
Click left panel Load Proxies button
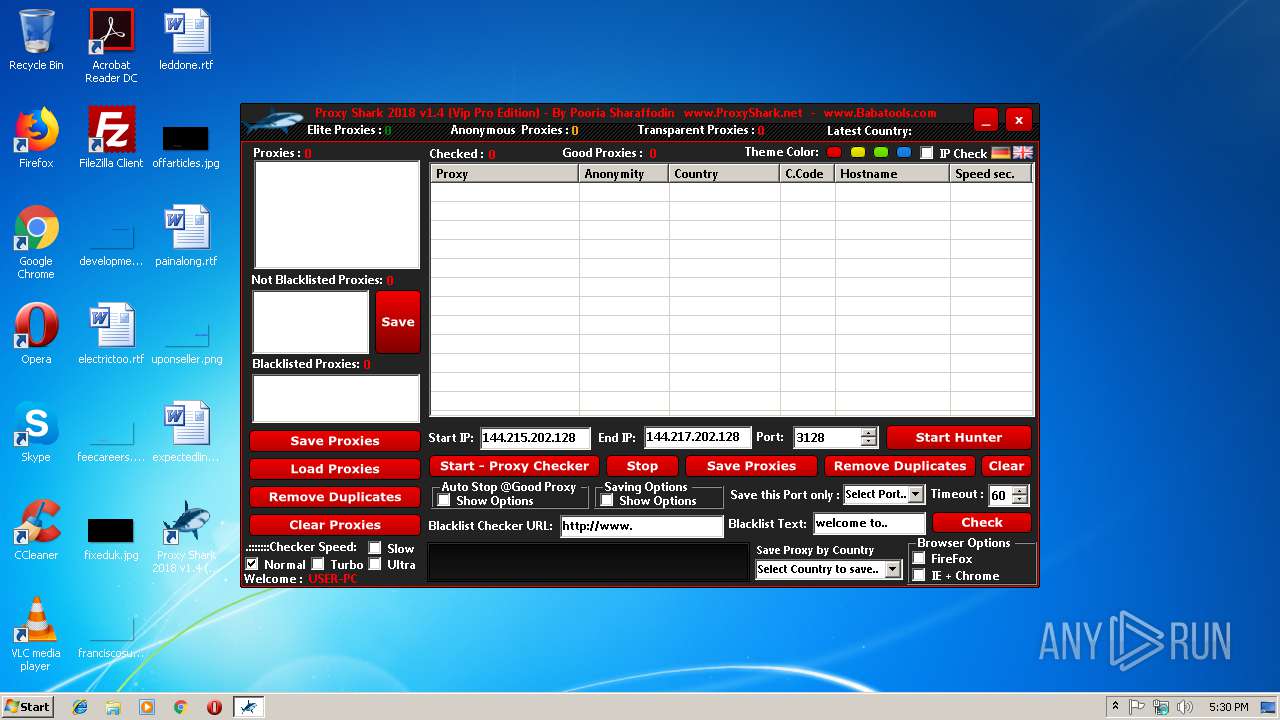[x=335, y=469]
